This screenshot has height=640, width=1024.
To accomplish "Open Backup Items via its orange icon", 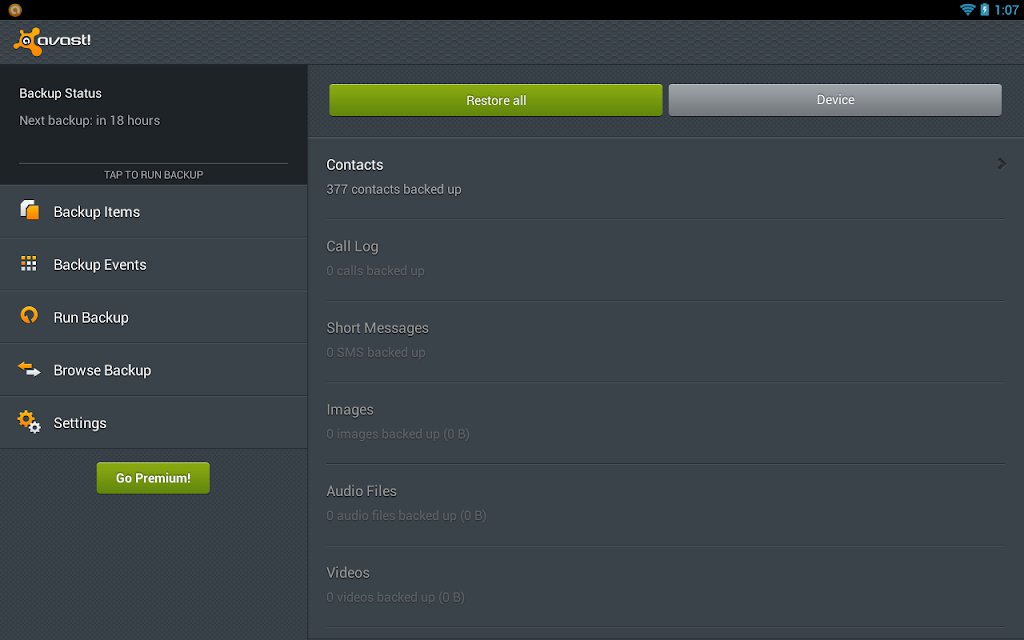I will 29,210.
